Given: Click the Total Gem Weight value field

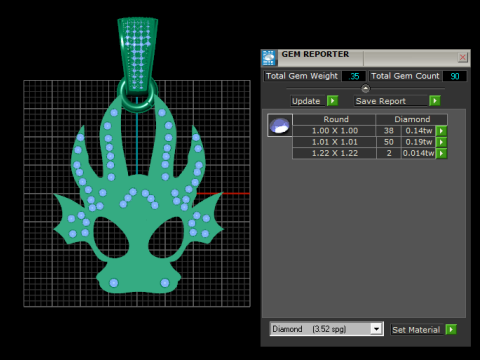Looking at the screenshot, I should tap(354, 76).
